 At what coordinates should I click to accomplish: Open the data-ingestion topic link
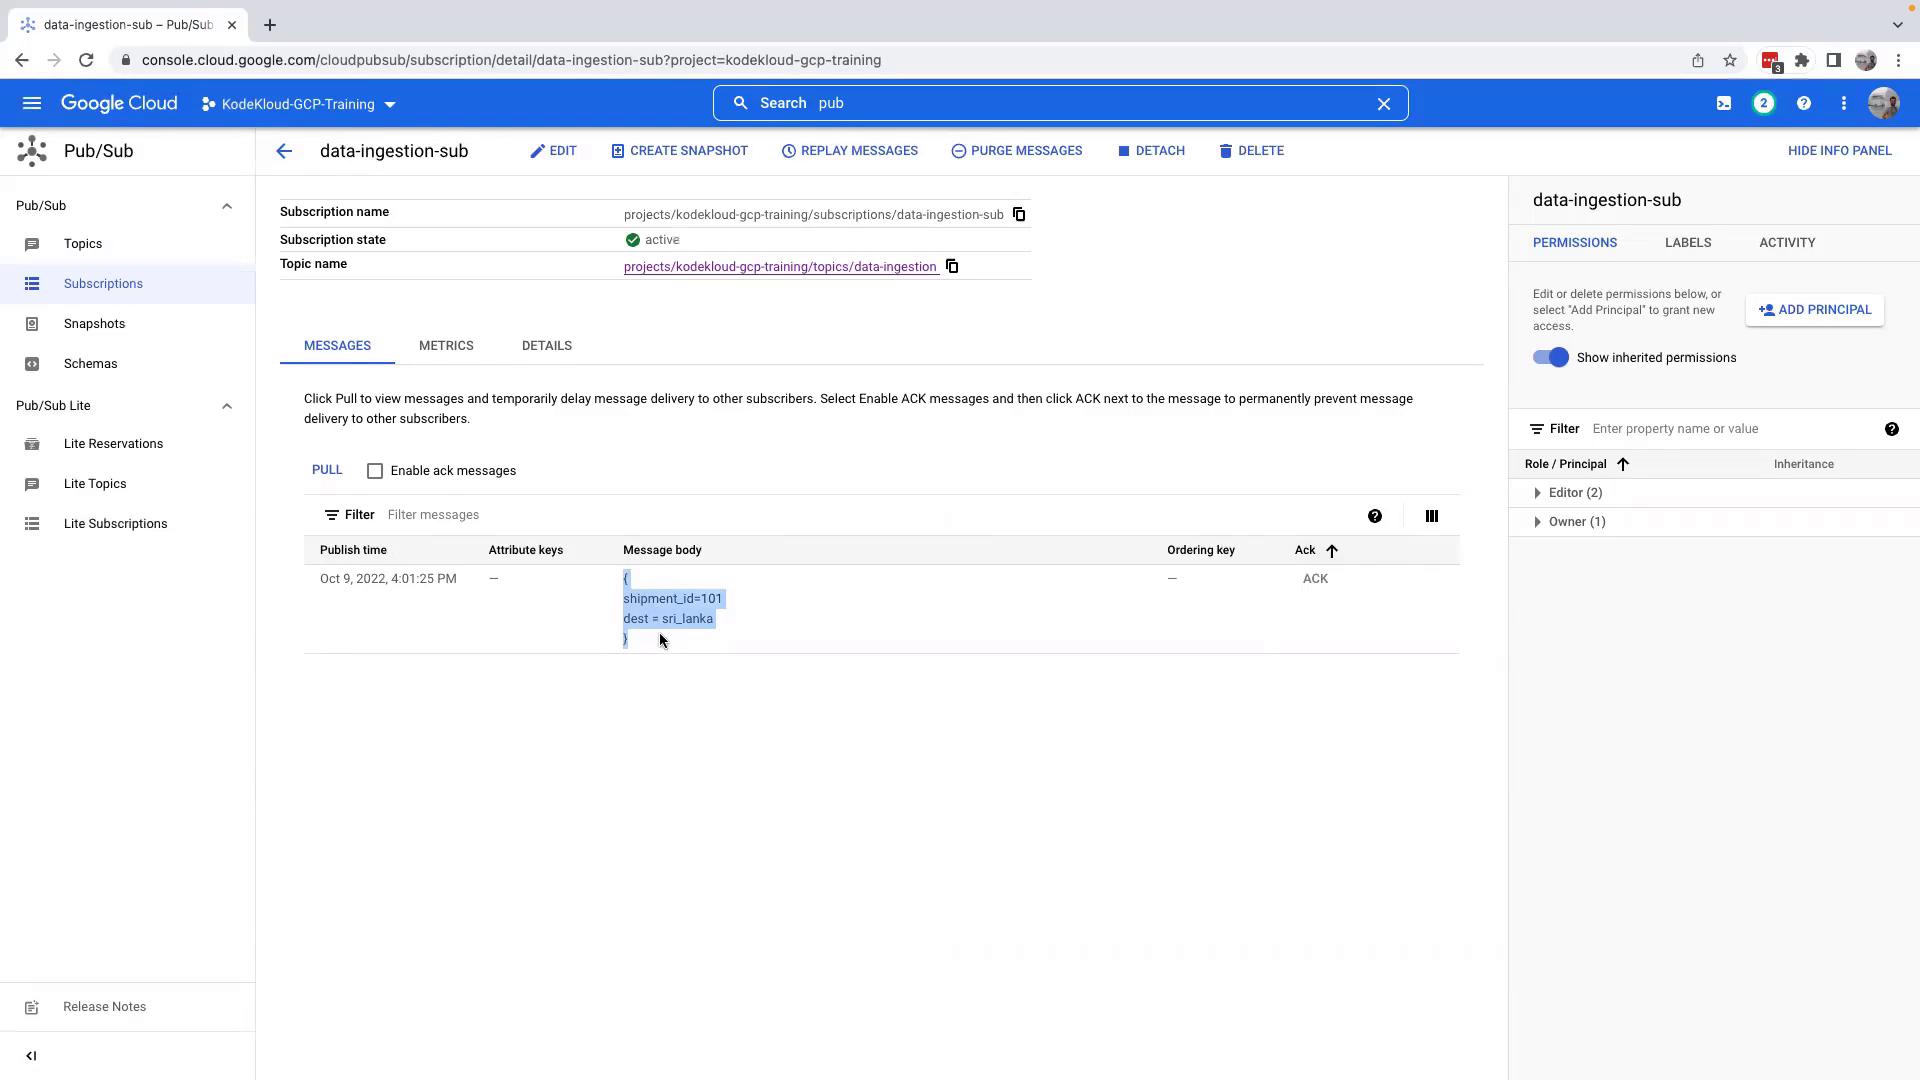(780, 267)
